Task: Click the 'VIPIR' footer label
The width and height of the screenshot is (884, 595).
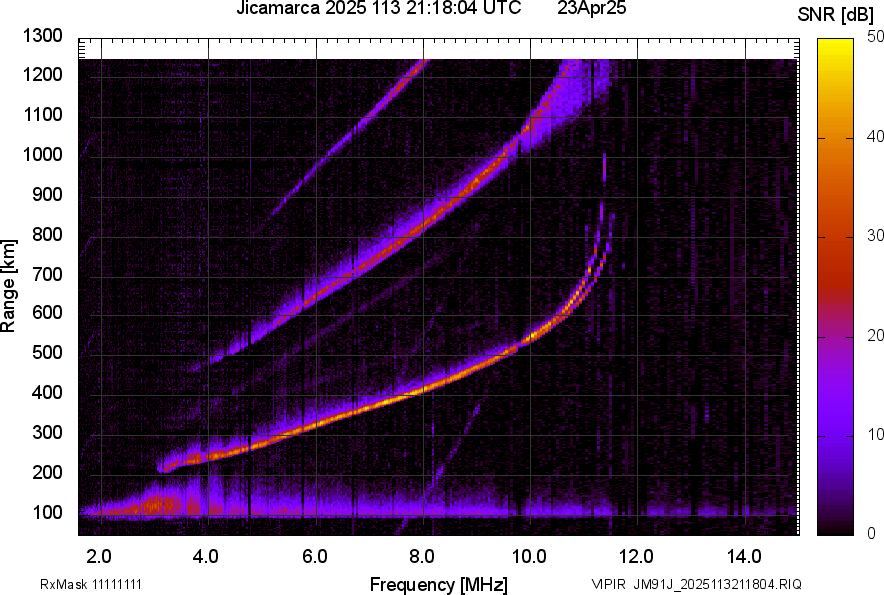Action: tap(608, 584)
